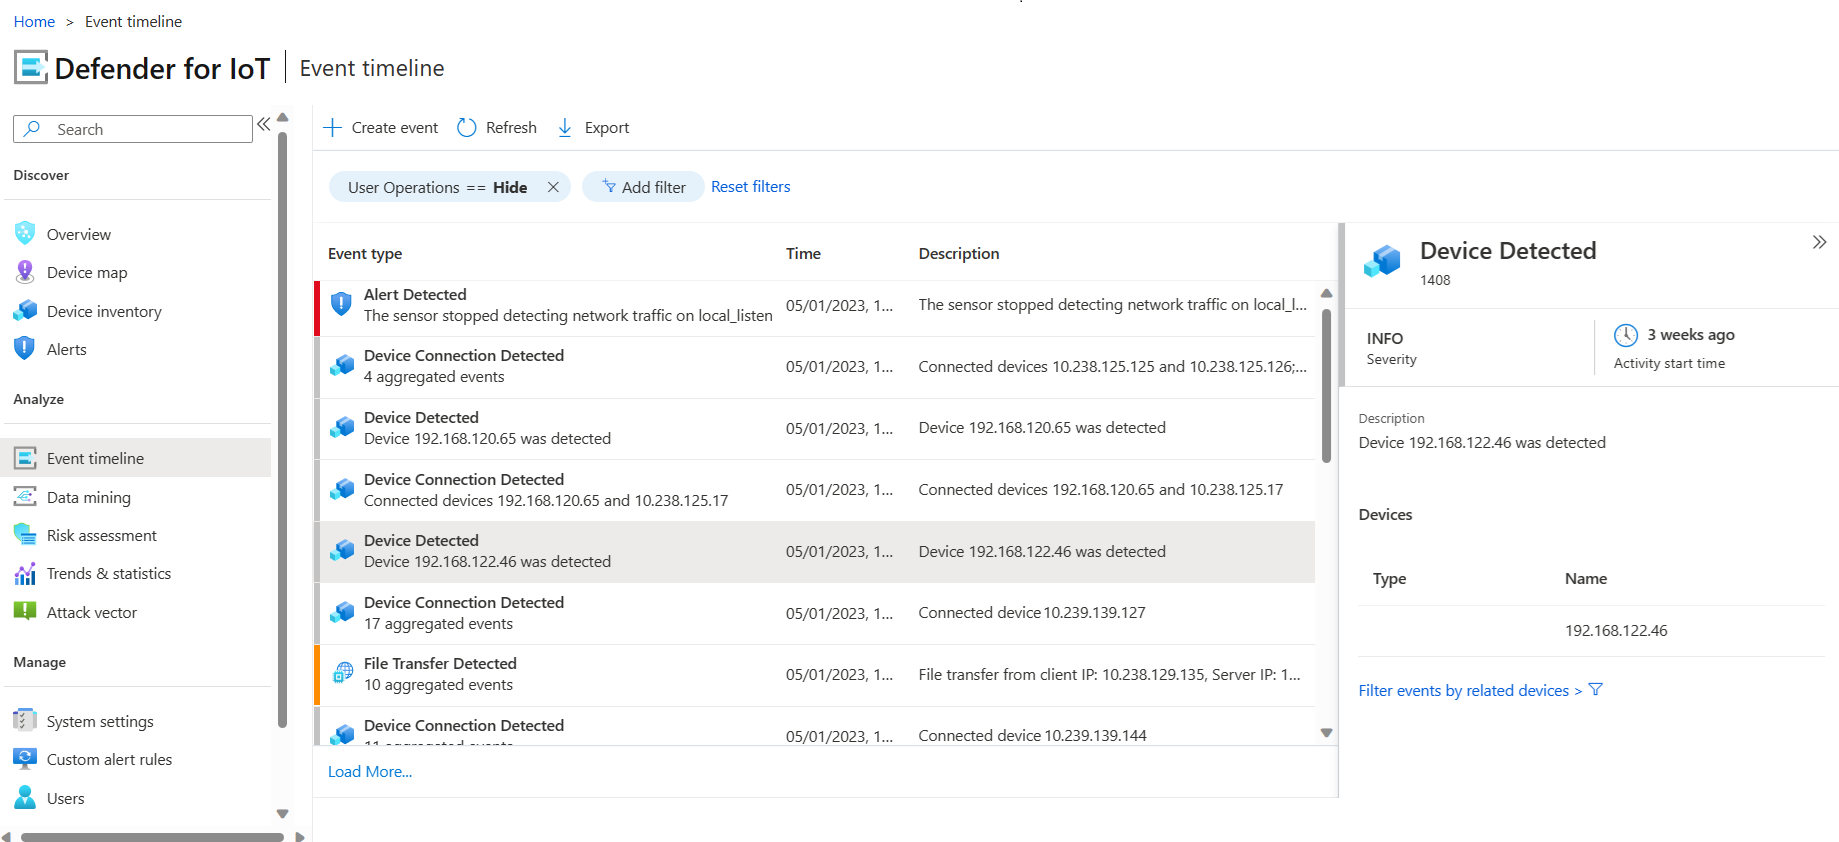Click the cube icon in Device Detected details panel
Image resolution: width=1839 pixels, height=842 pixels.
coord(1382,261)
